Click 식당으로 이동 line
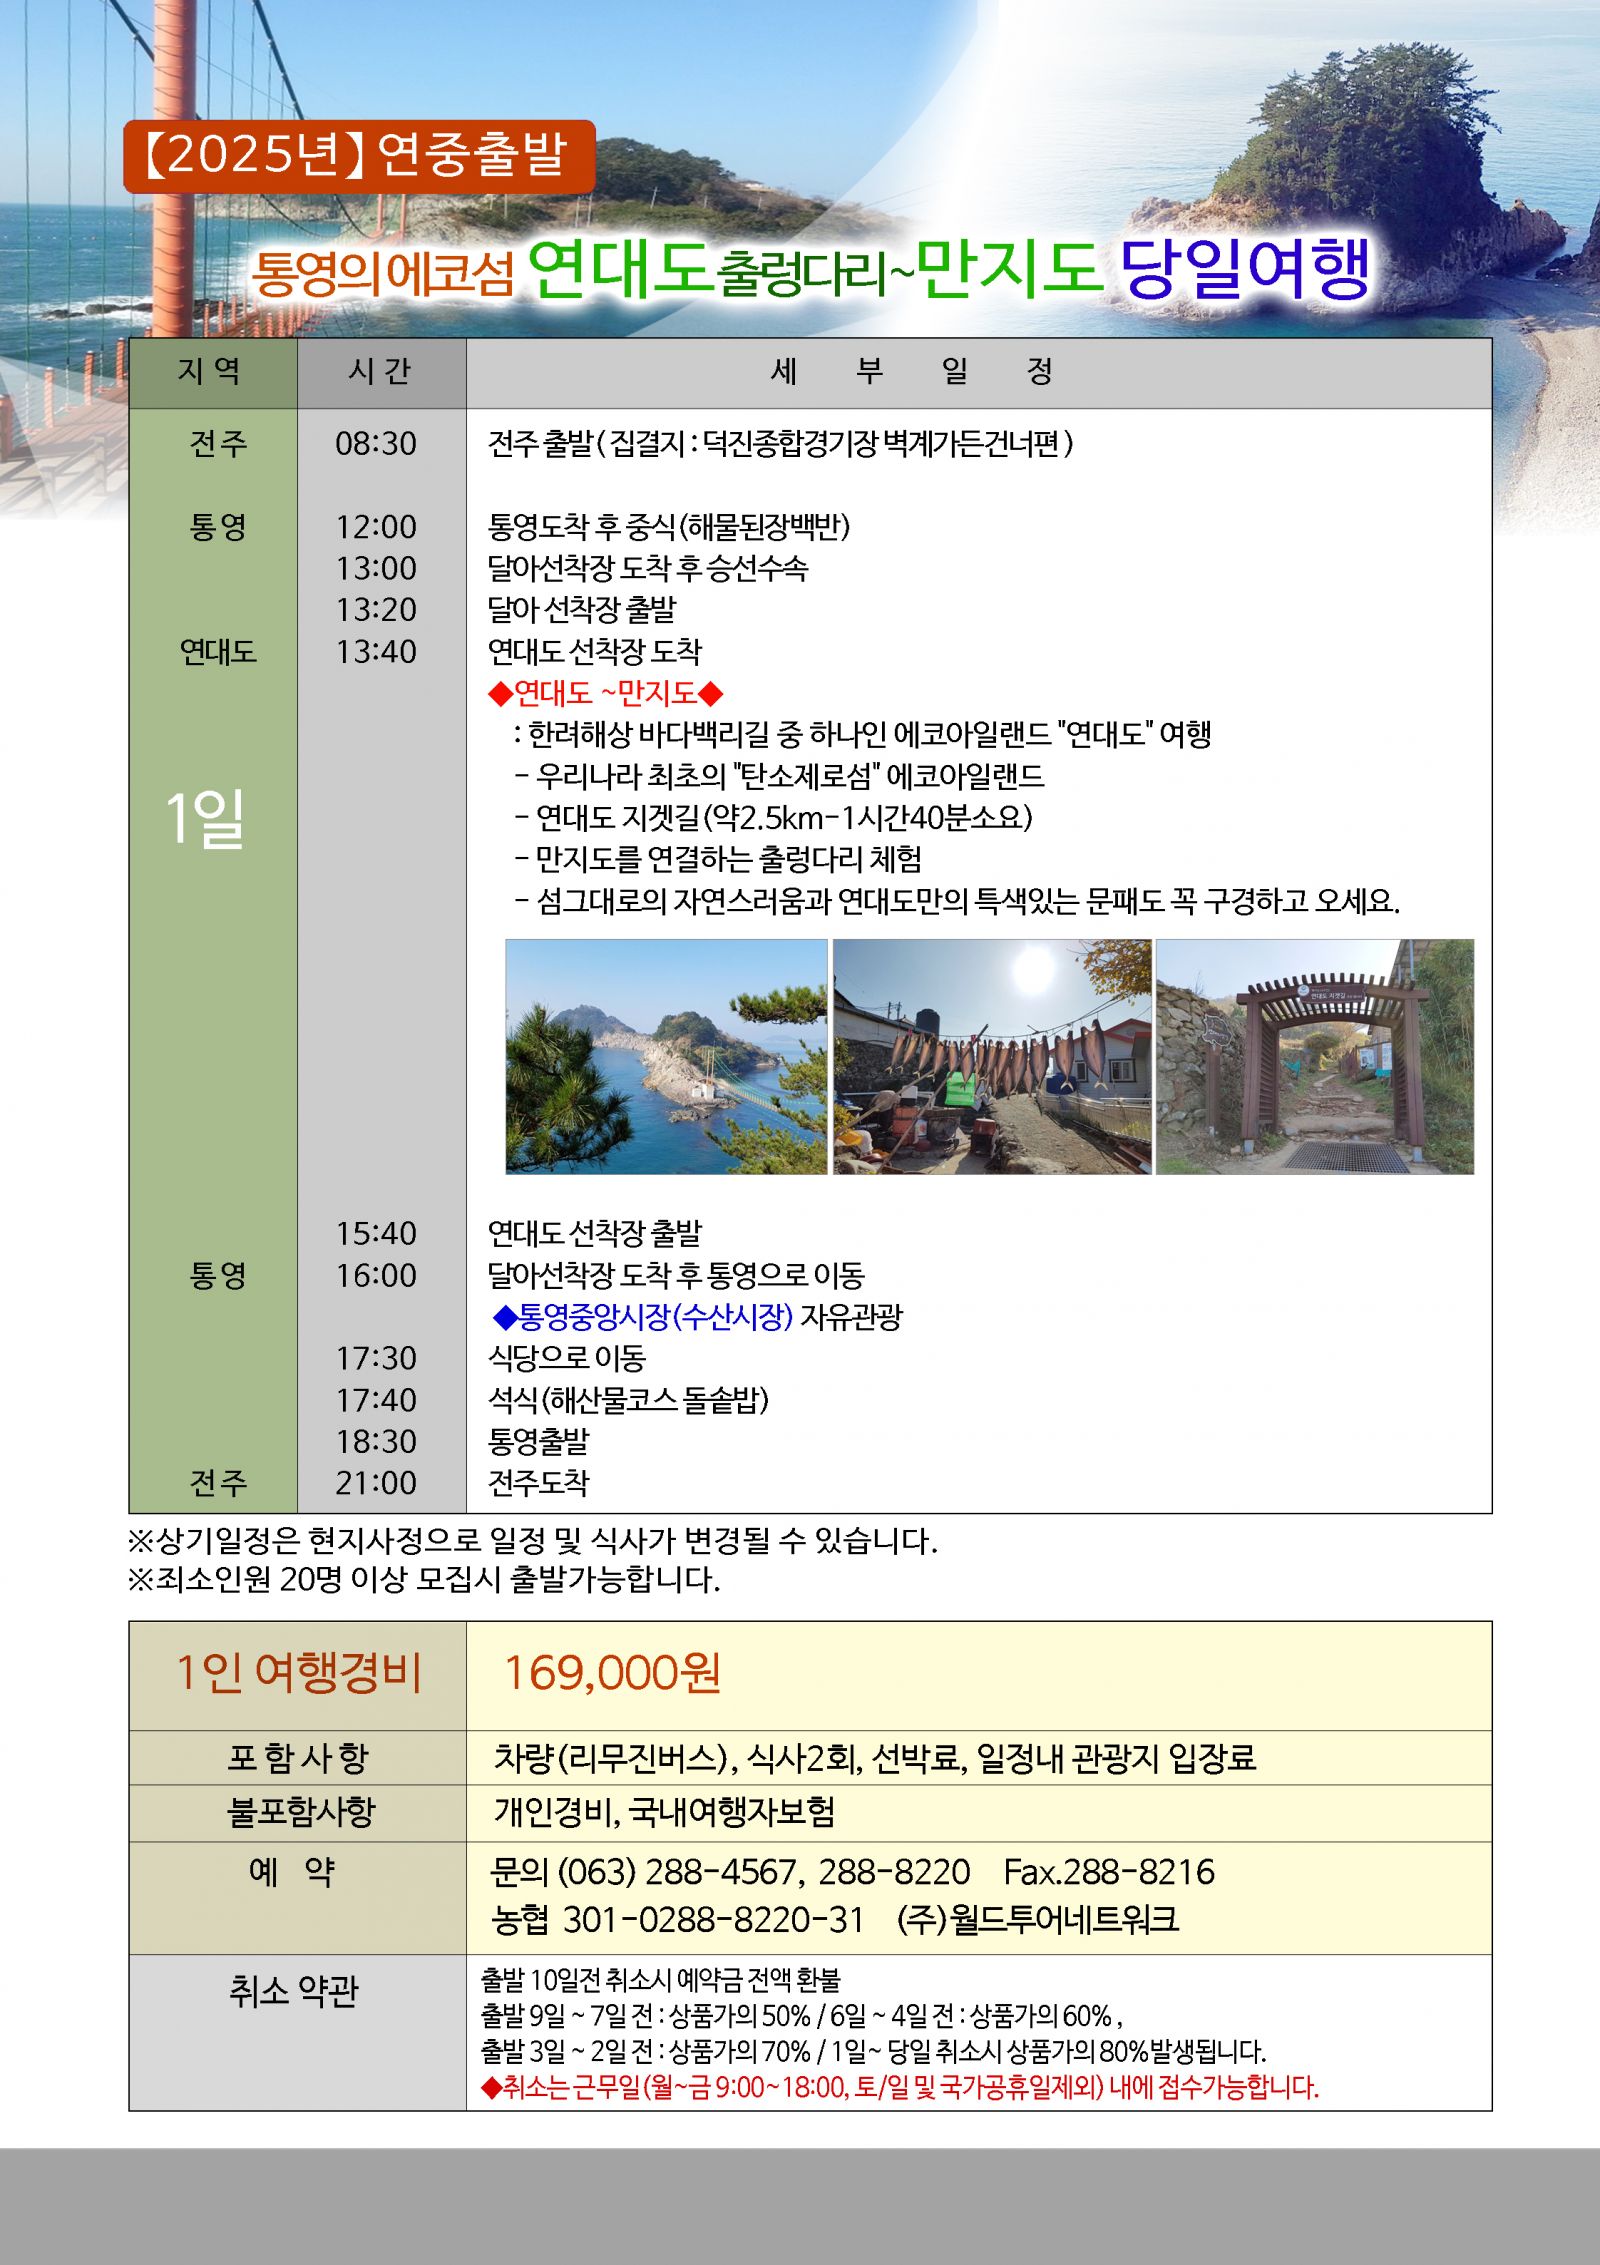1600x2265 pixels. click(567, 1359)
